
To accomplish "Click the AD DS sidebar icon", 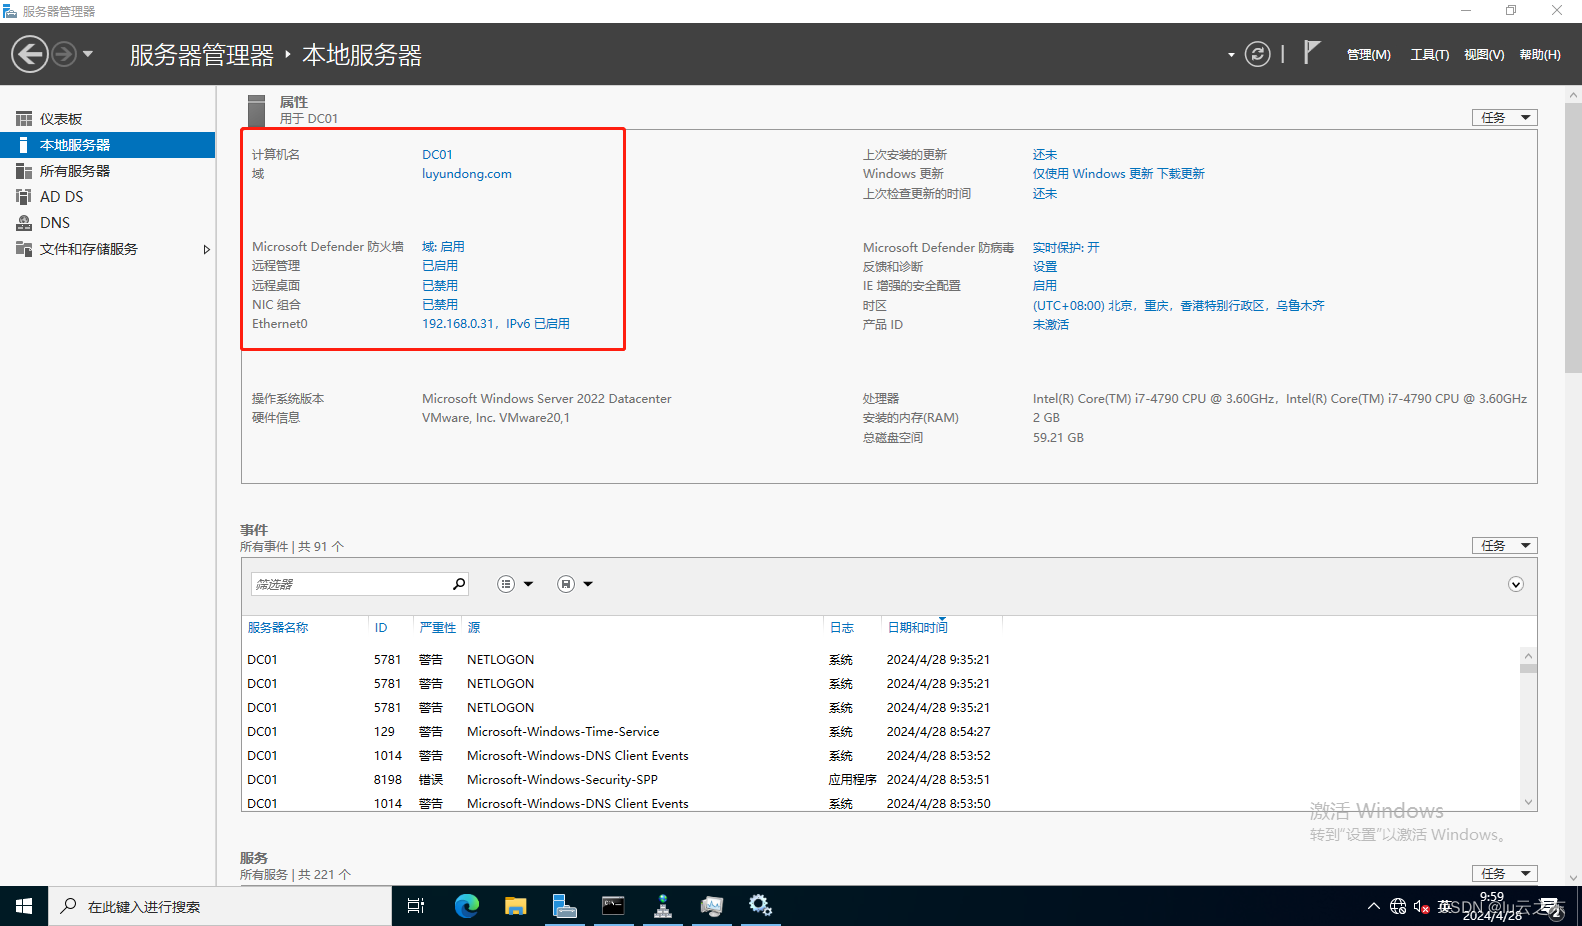I will coord(24,197).
